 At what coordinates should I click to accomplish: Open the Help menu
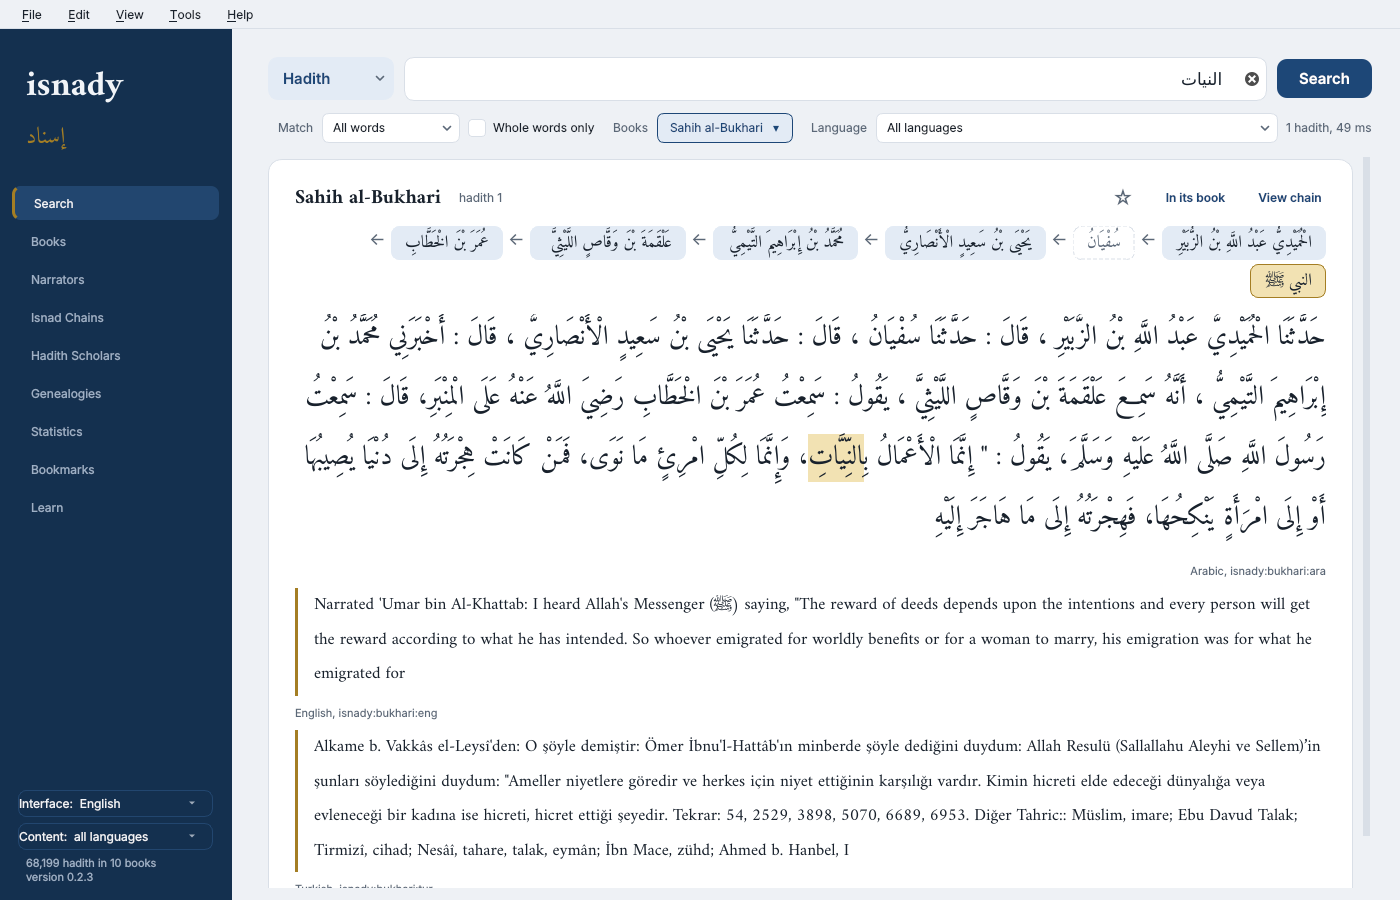240,15
